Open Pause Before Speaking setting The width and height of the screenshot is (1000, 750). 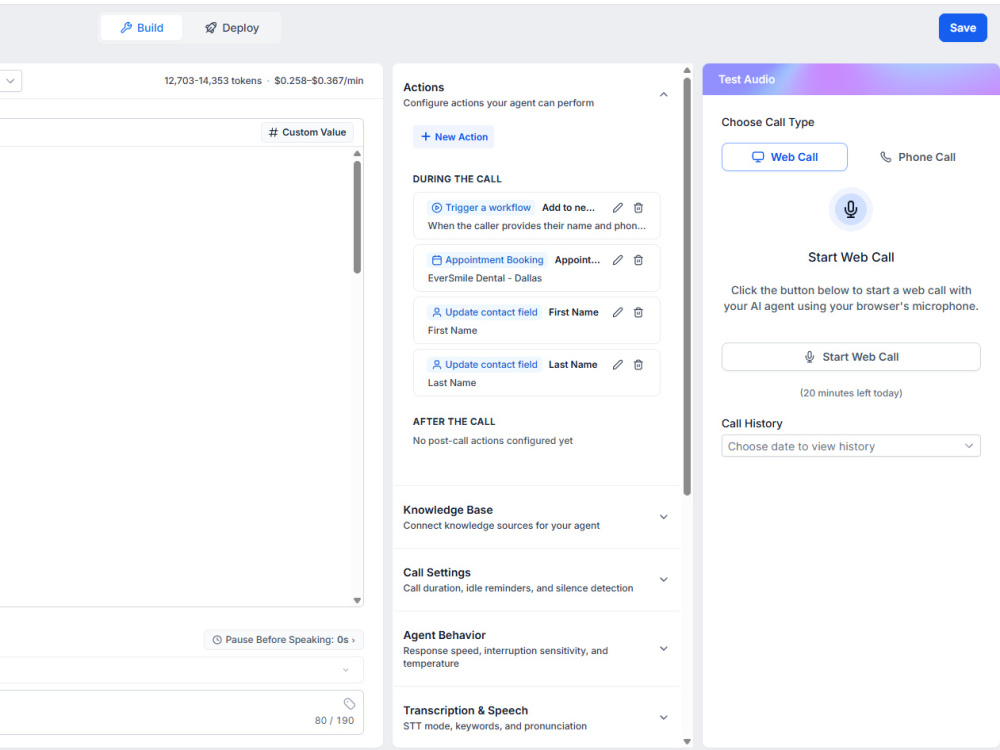pos(283,640)
